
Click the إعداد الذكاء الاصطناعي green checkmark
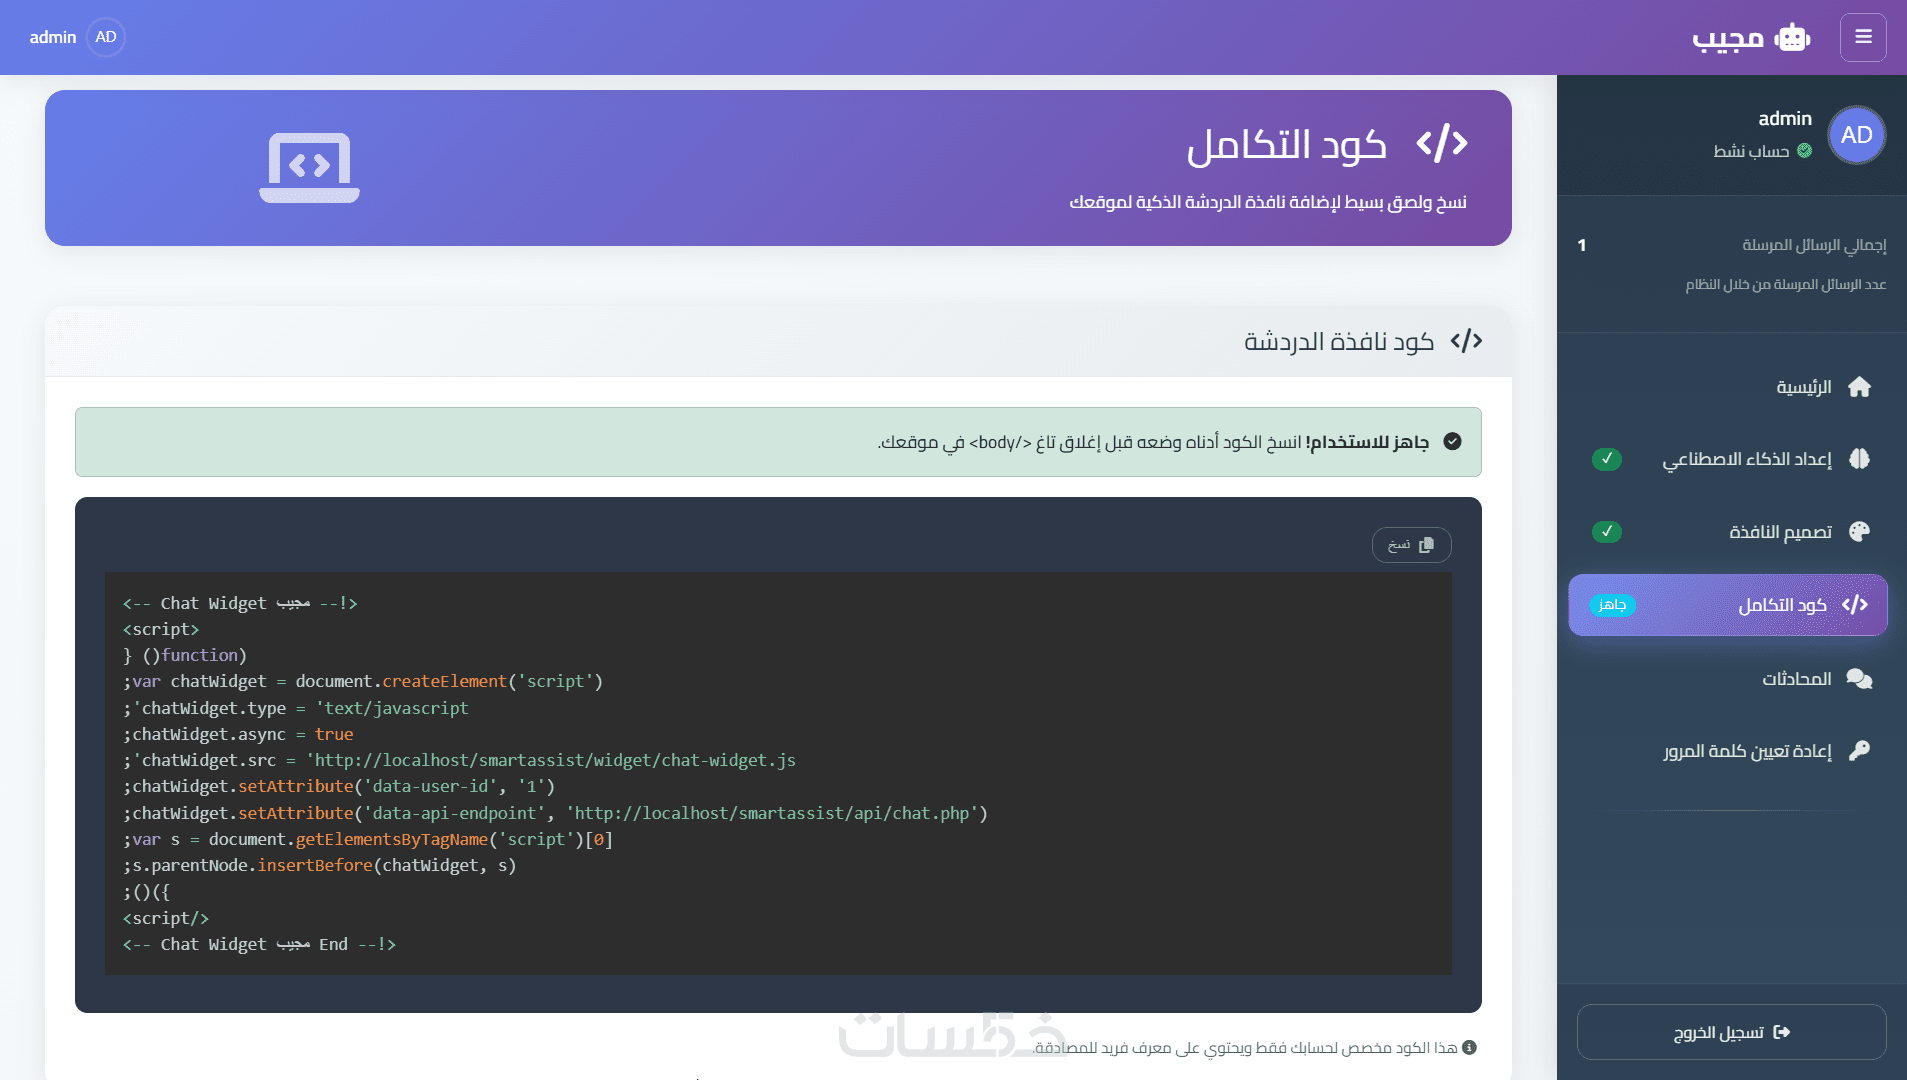pyautogui.click(x=1606, y=459)
